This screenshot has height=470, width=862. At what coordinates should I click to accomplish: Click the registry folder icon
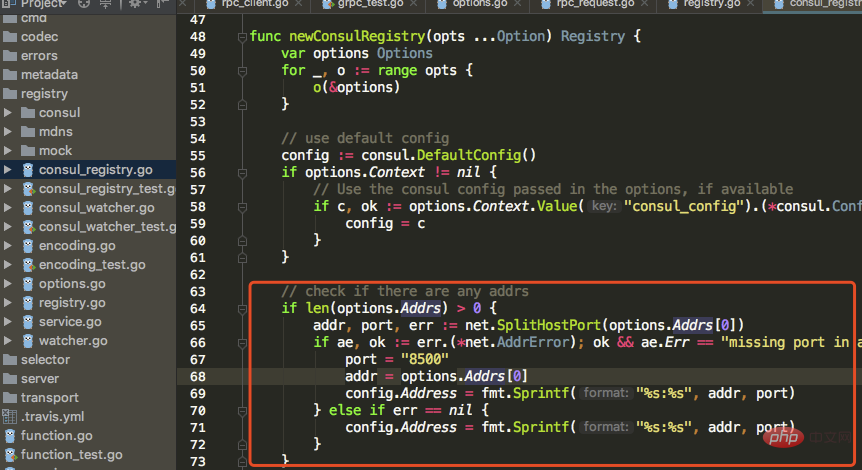(10, 93)
